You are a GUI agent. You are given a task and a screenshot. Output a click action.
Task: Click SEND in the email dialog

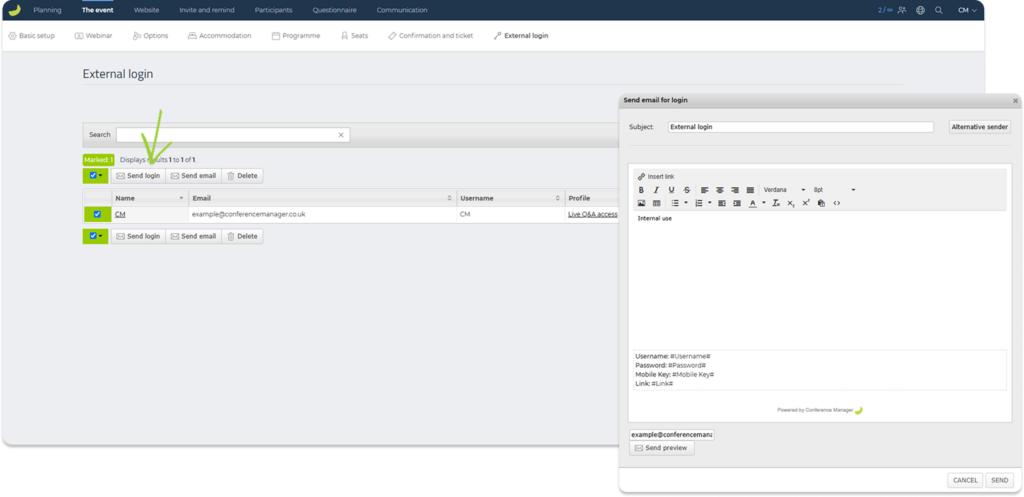coord(1000,480)
